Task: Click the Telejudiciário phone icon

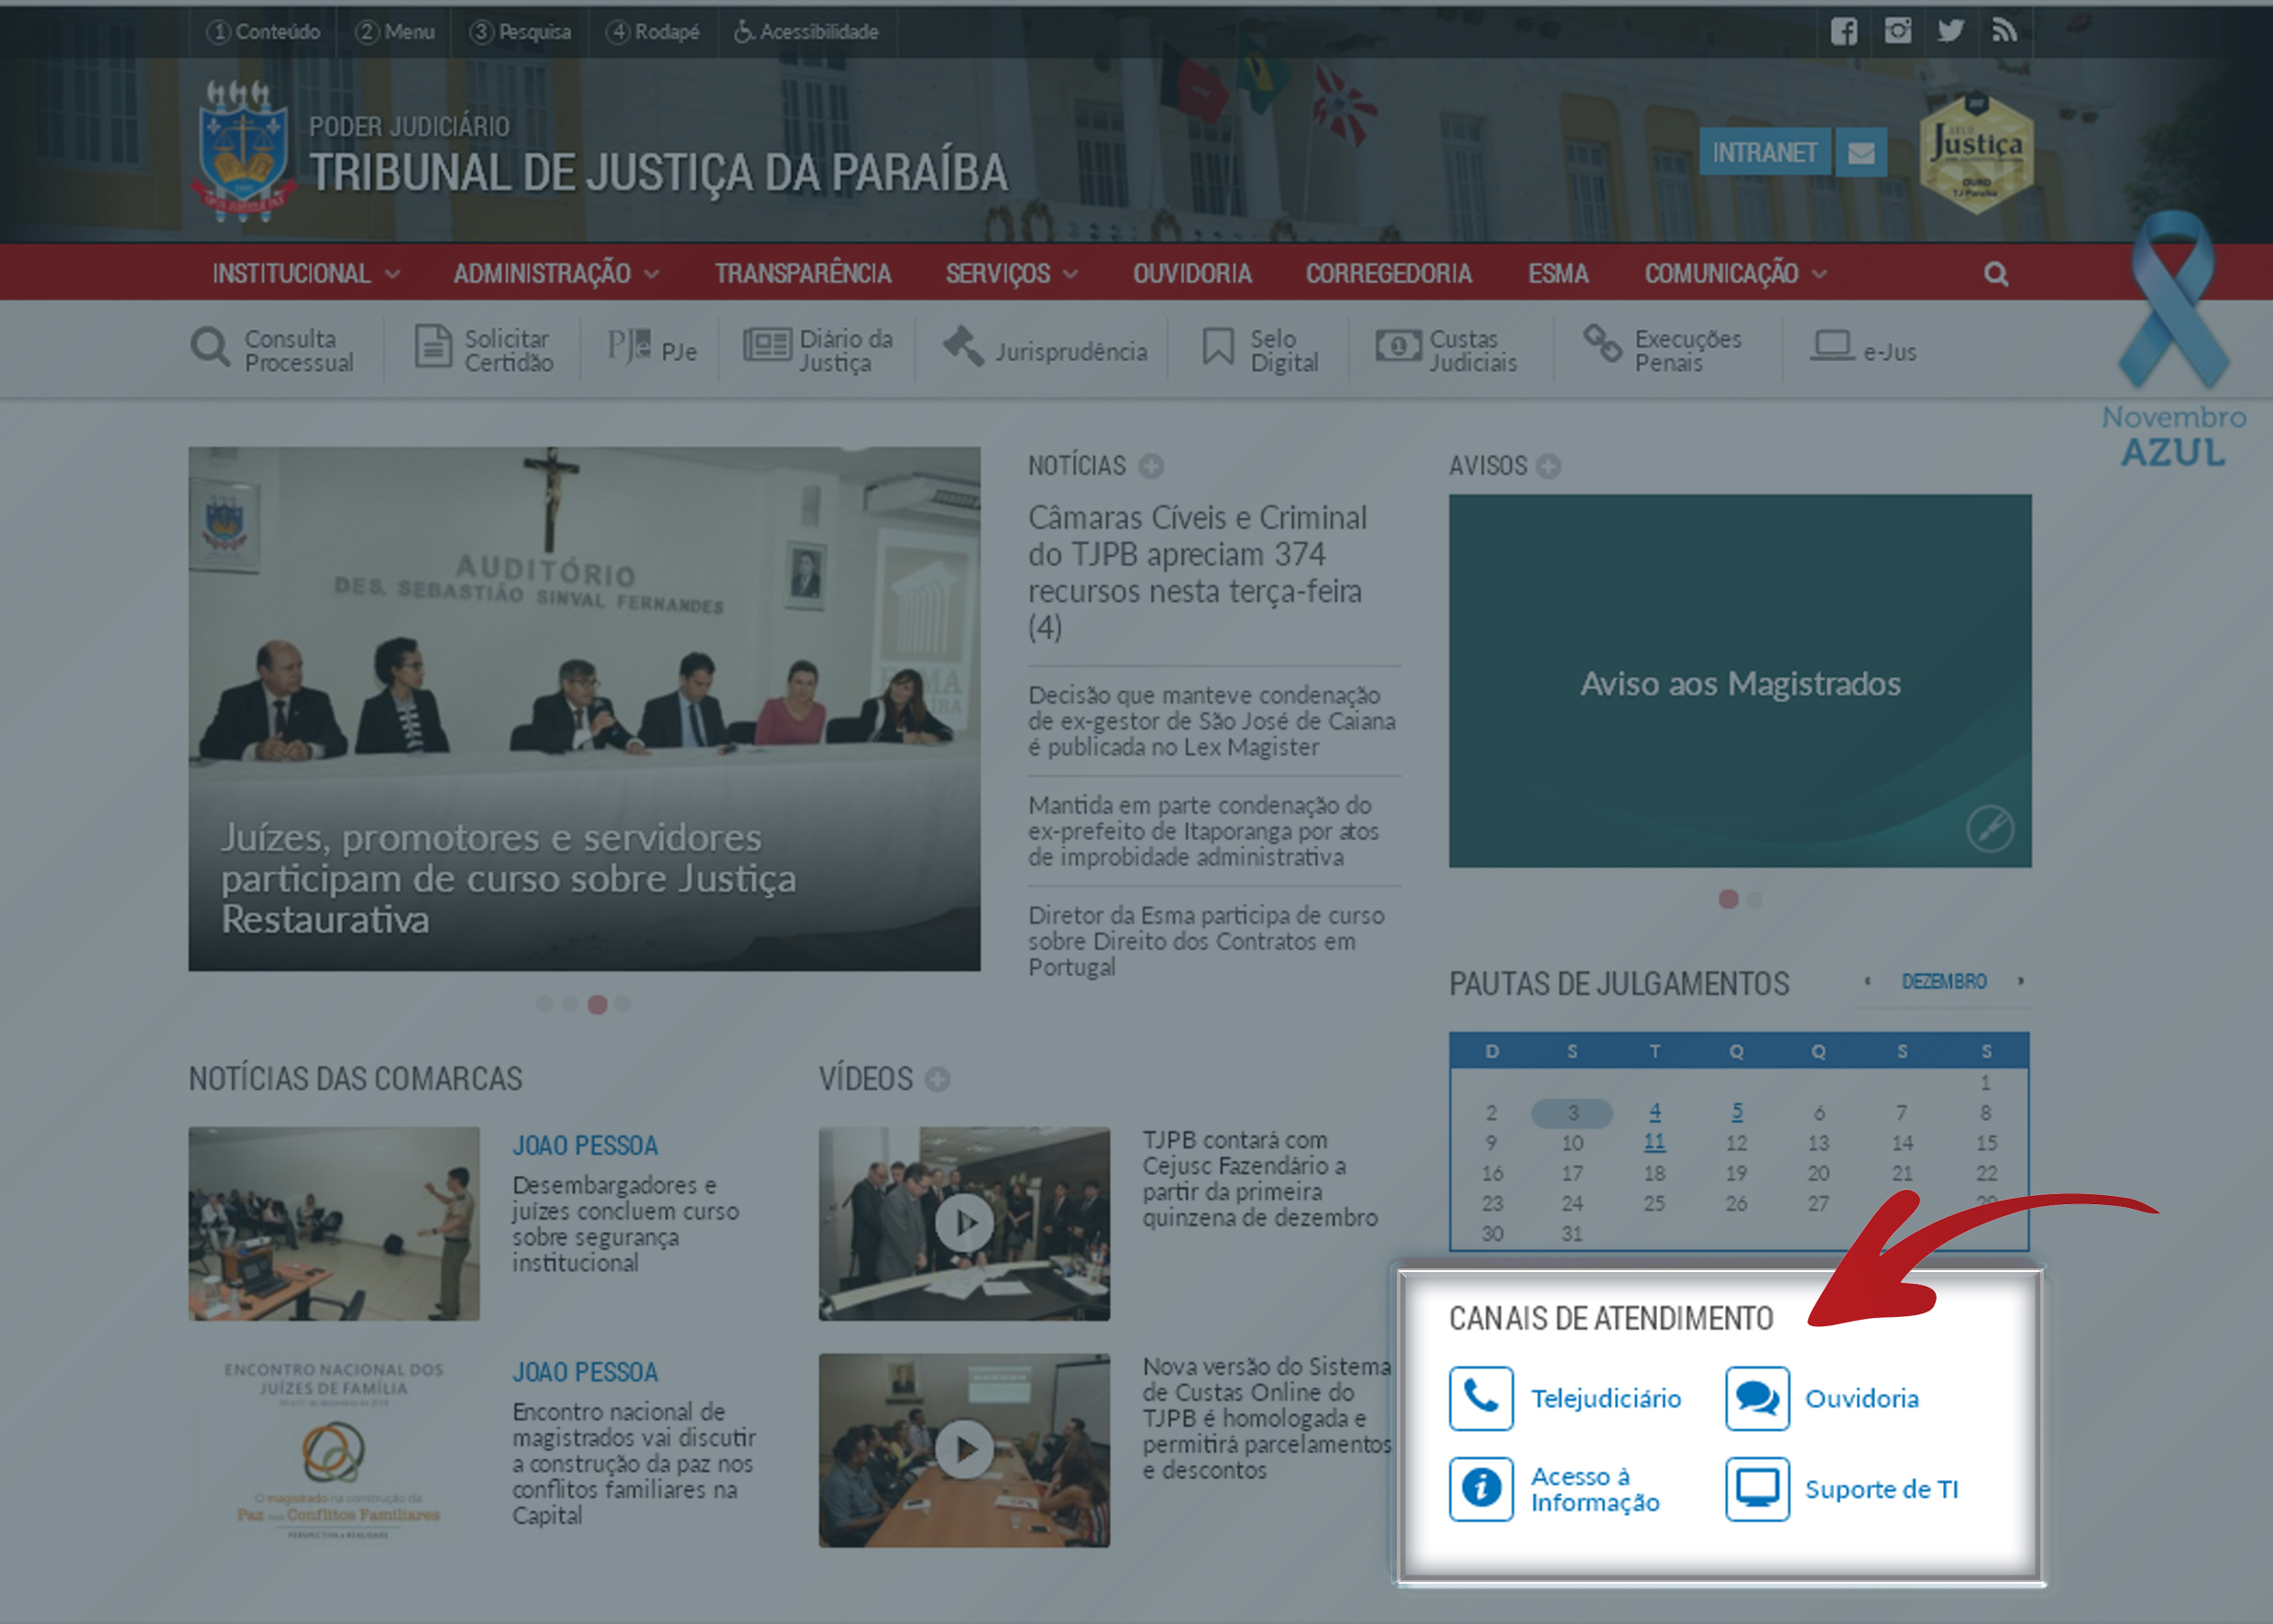Action: pos(1481,1398)
